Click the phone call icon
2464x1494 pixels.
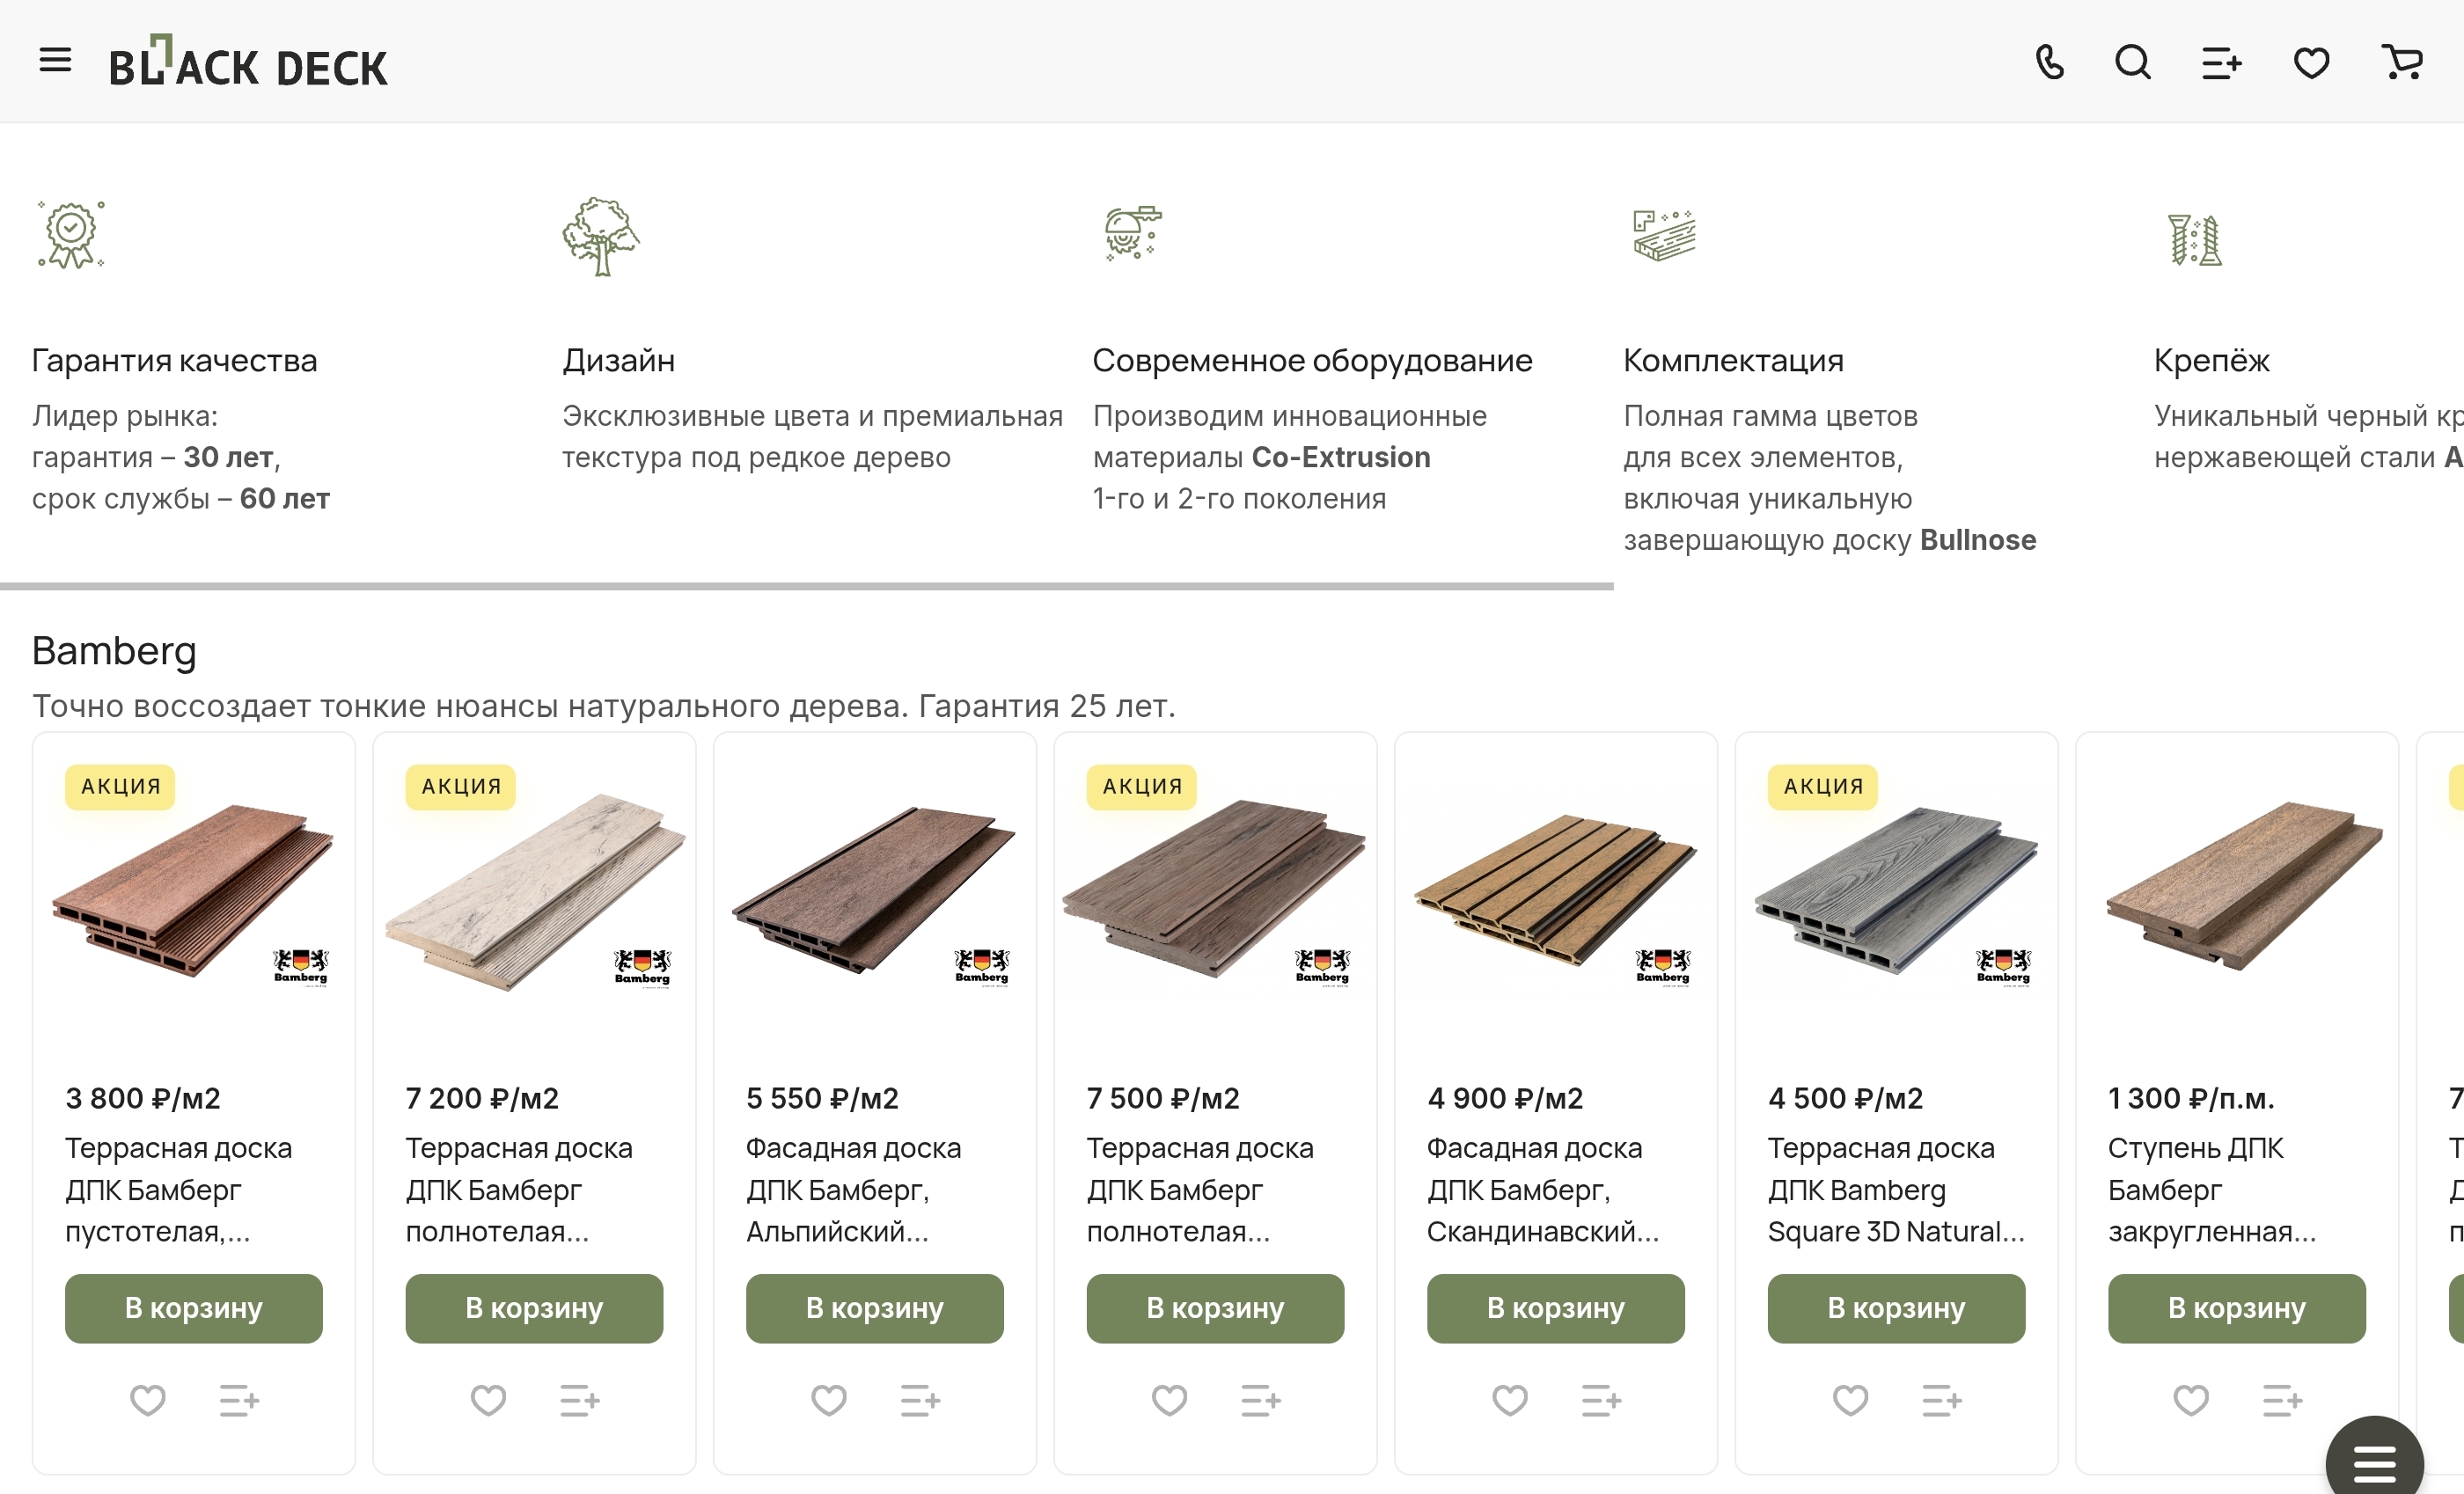coord(2049,63)
